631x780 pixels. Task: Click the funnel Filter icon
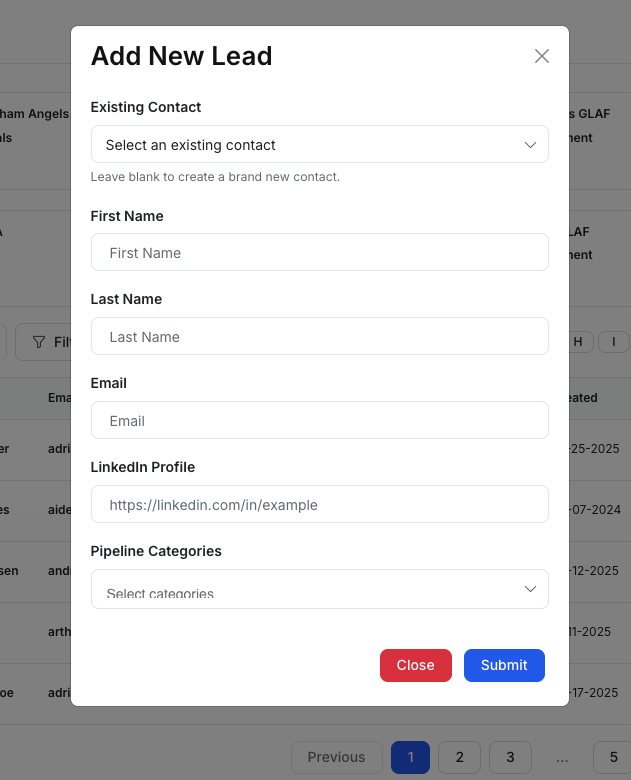39,342
